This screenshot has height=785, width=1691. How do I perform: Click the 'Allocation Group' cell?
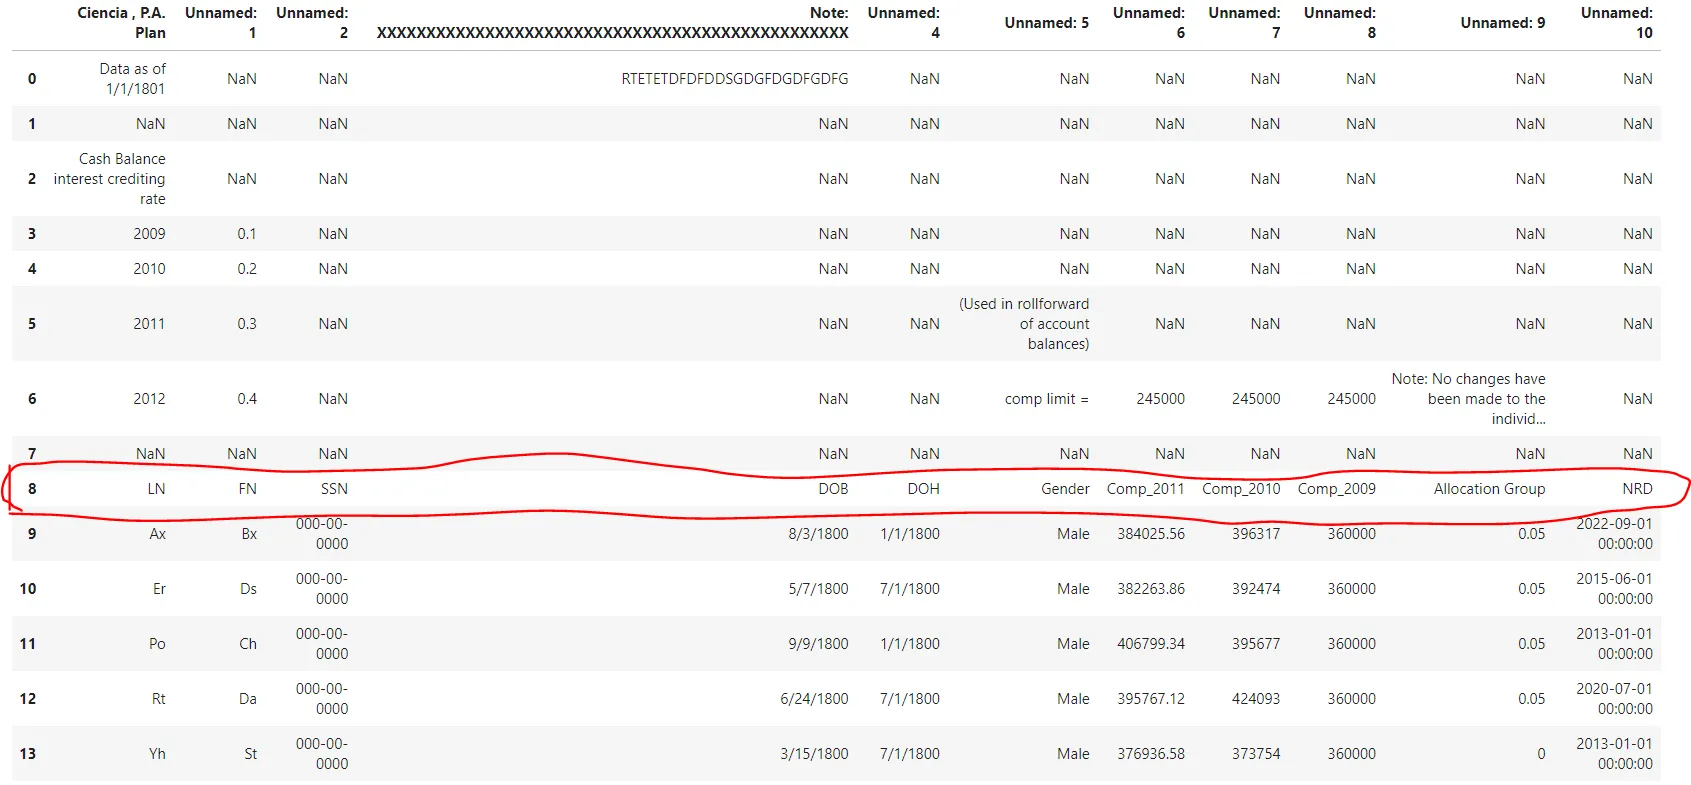[x=1489, y=489]
